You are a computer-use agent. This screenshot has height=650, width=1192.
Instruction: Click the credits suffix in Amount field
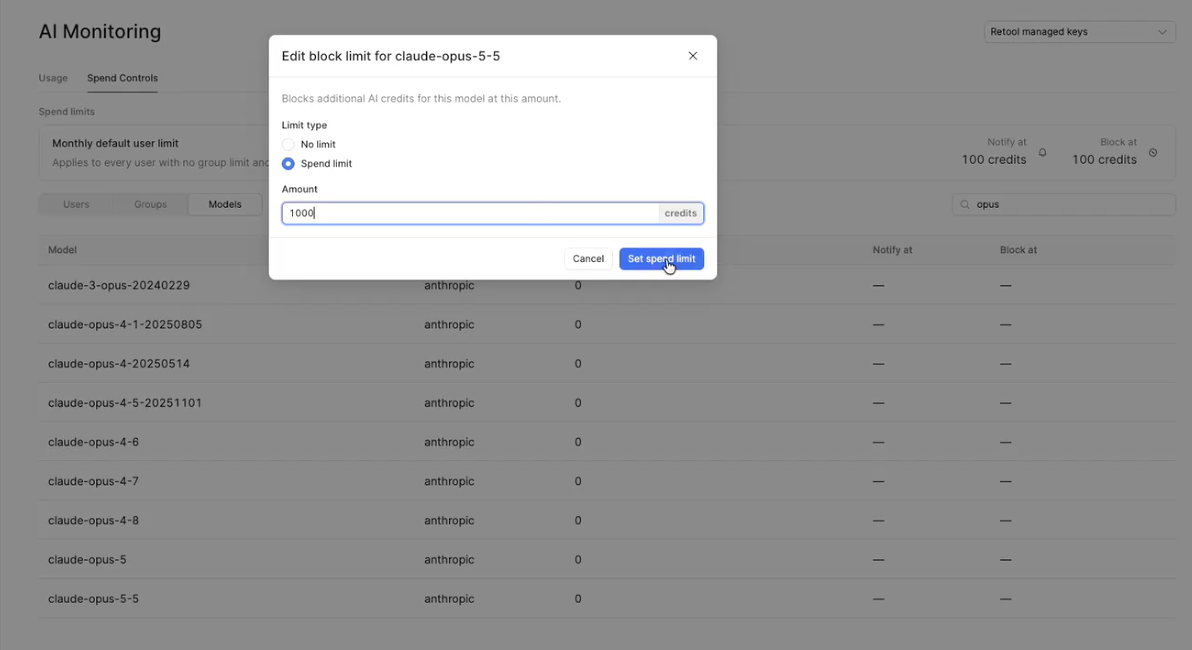(x=680, y=213)
